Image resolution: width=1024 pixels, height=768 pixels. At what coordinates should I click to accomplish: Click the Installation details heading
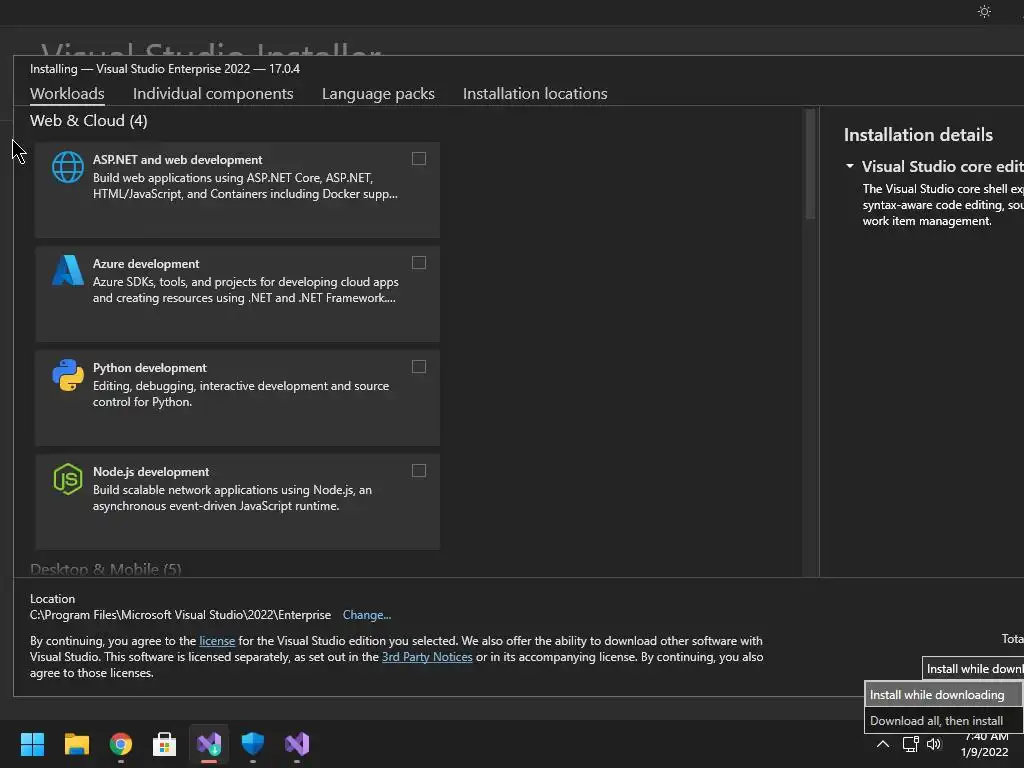[x=918, y=135]
